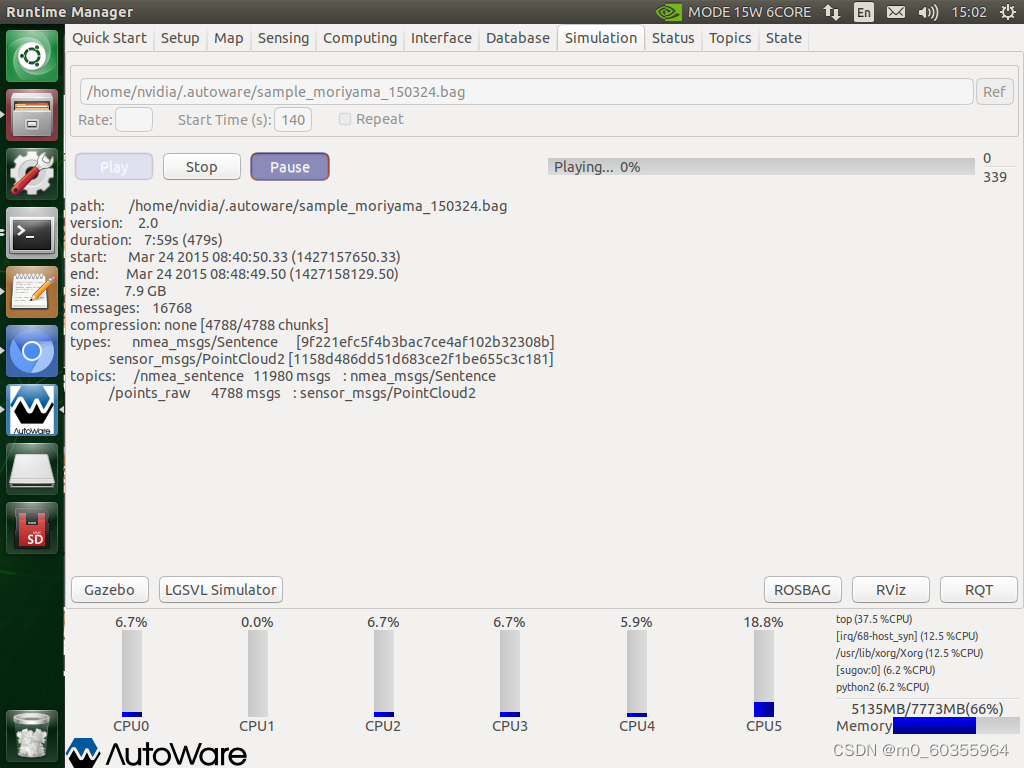Open the sound volume indicator
Screen dimensions: 1024x768
pyautogui.click(x=927, y=12)
